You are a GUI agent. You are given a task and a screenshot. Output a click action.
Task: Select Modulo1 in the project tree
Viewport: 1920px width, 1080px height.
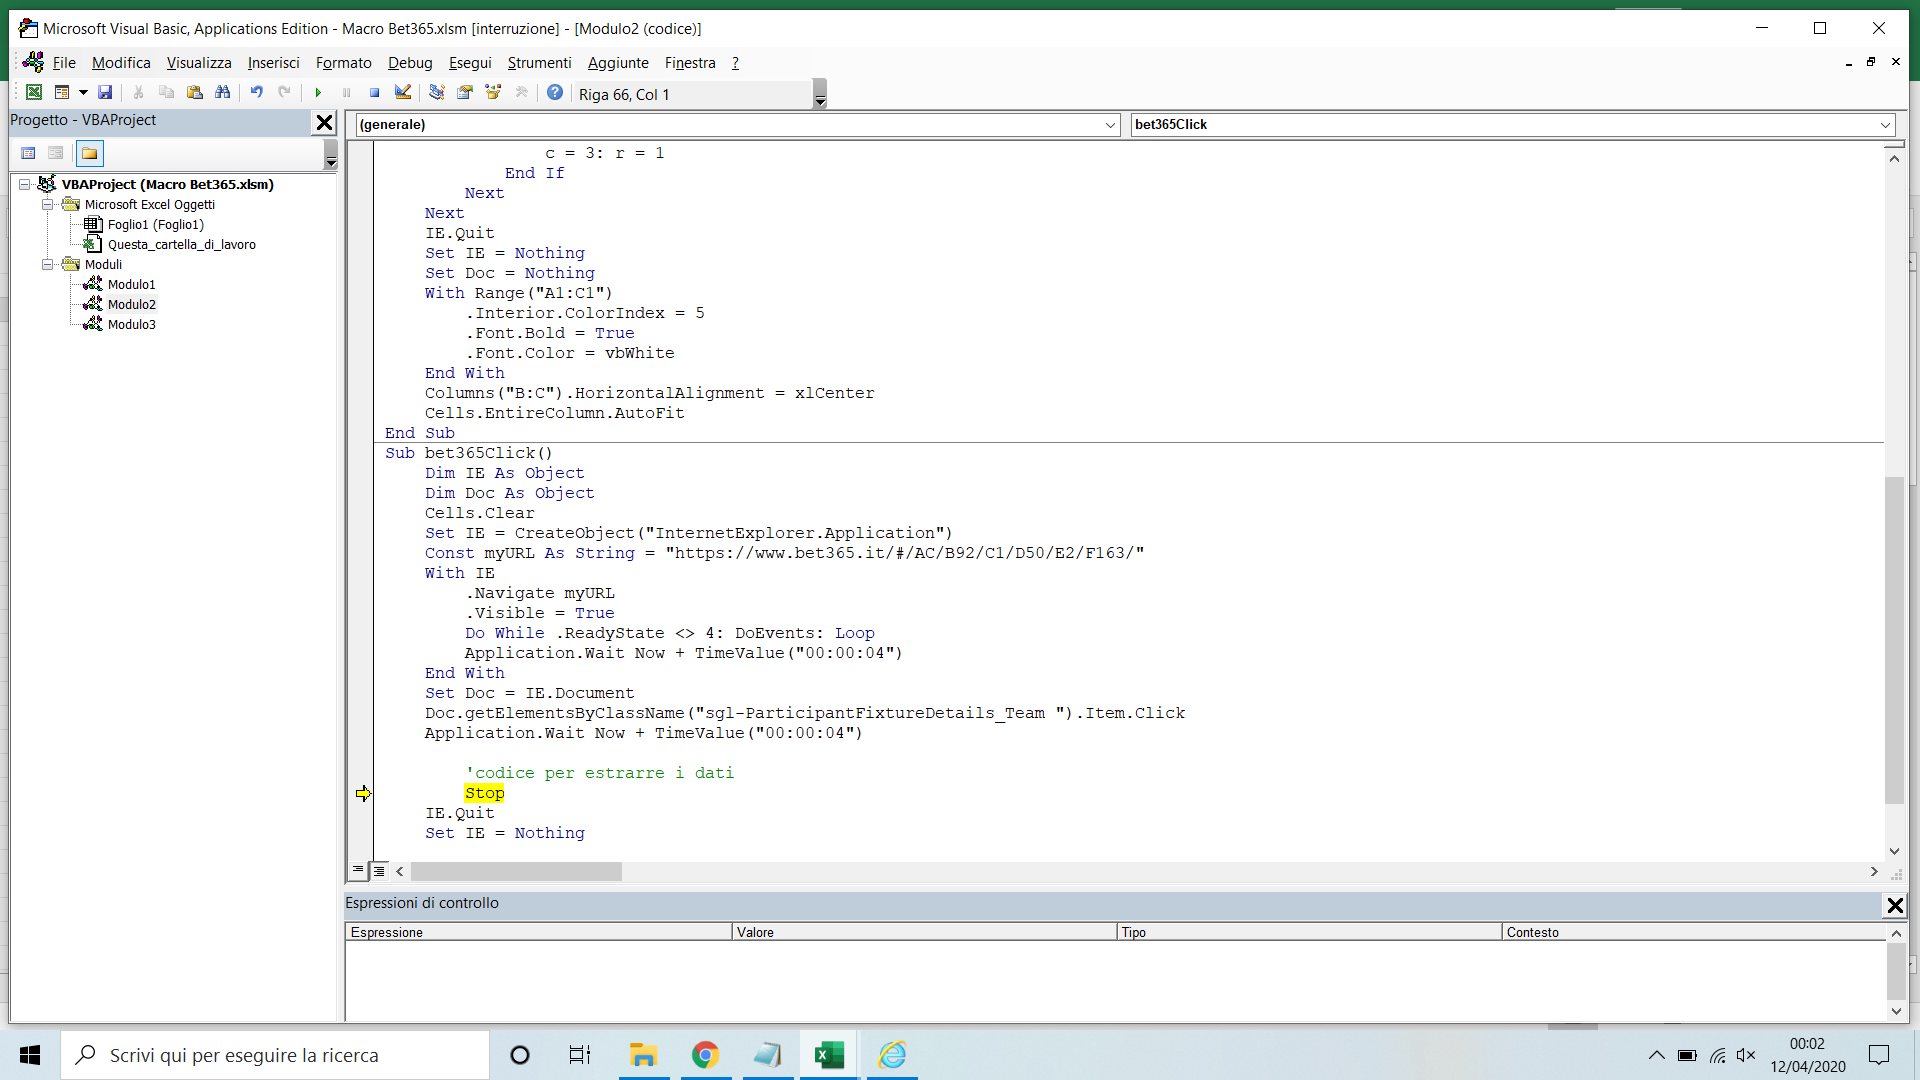point(131,285)
